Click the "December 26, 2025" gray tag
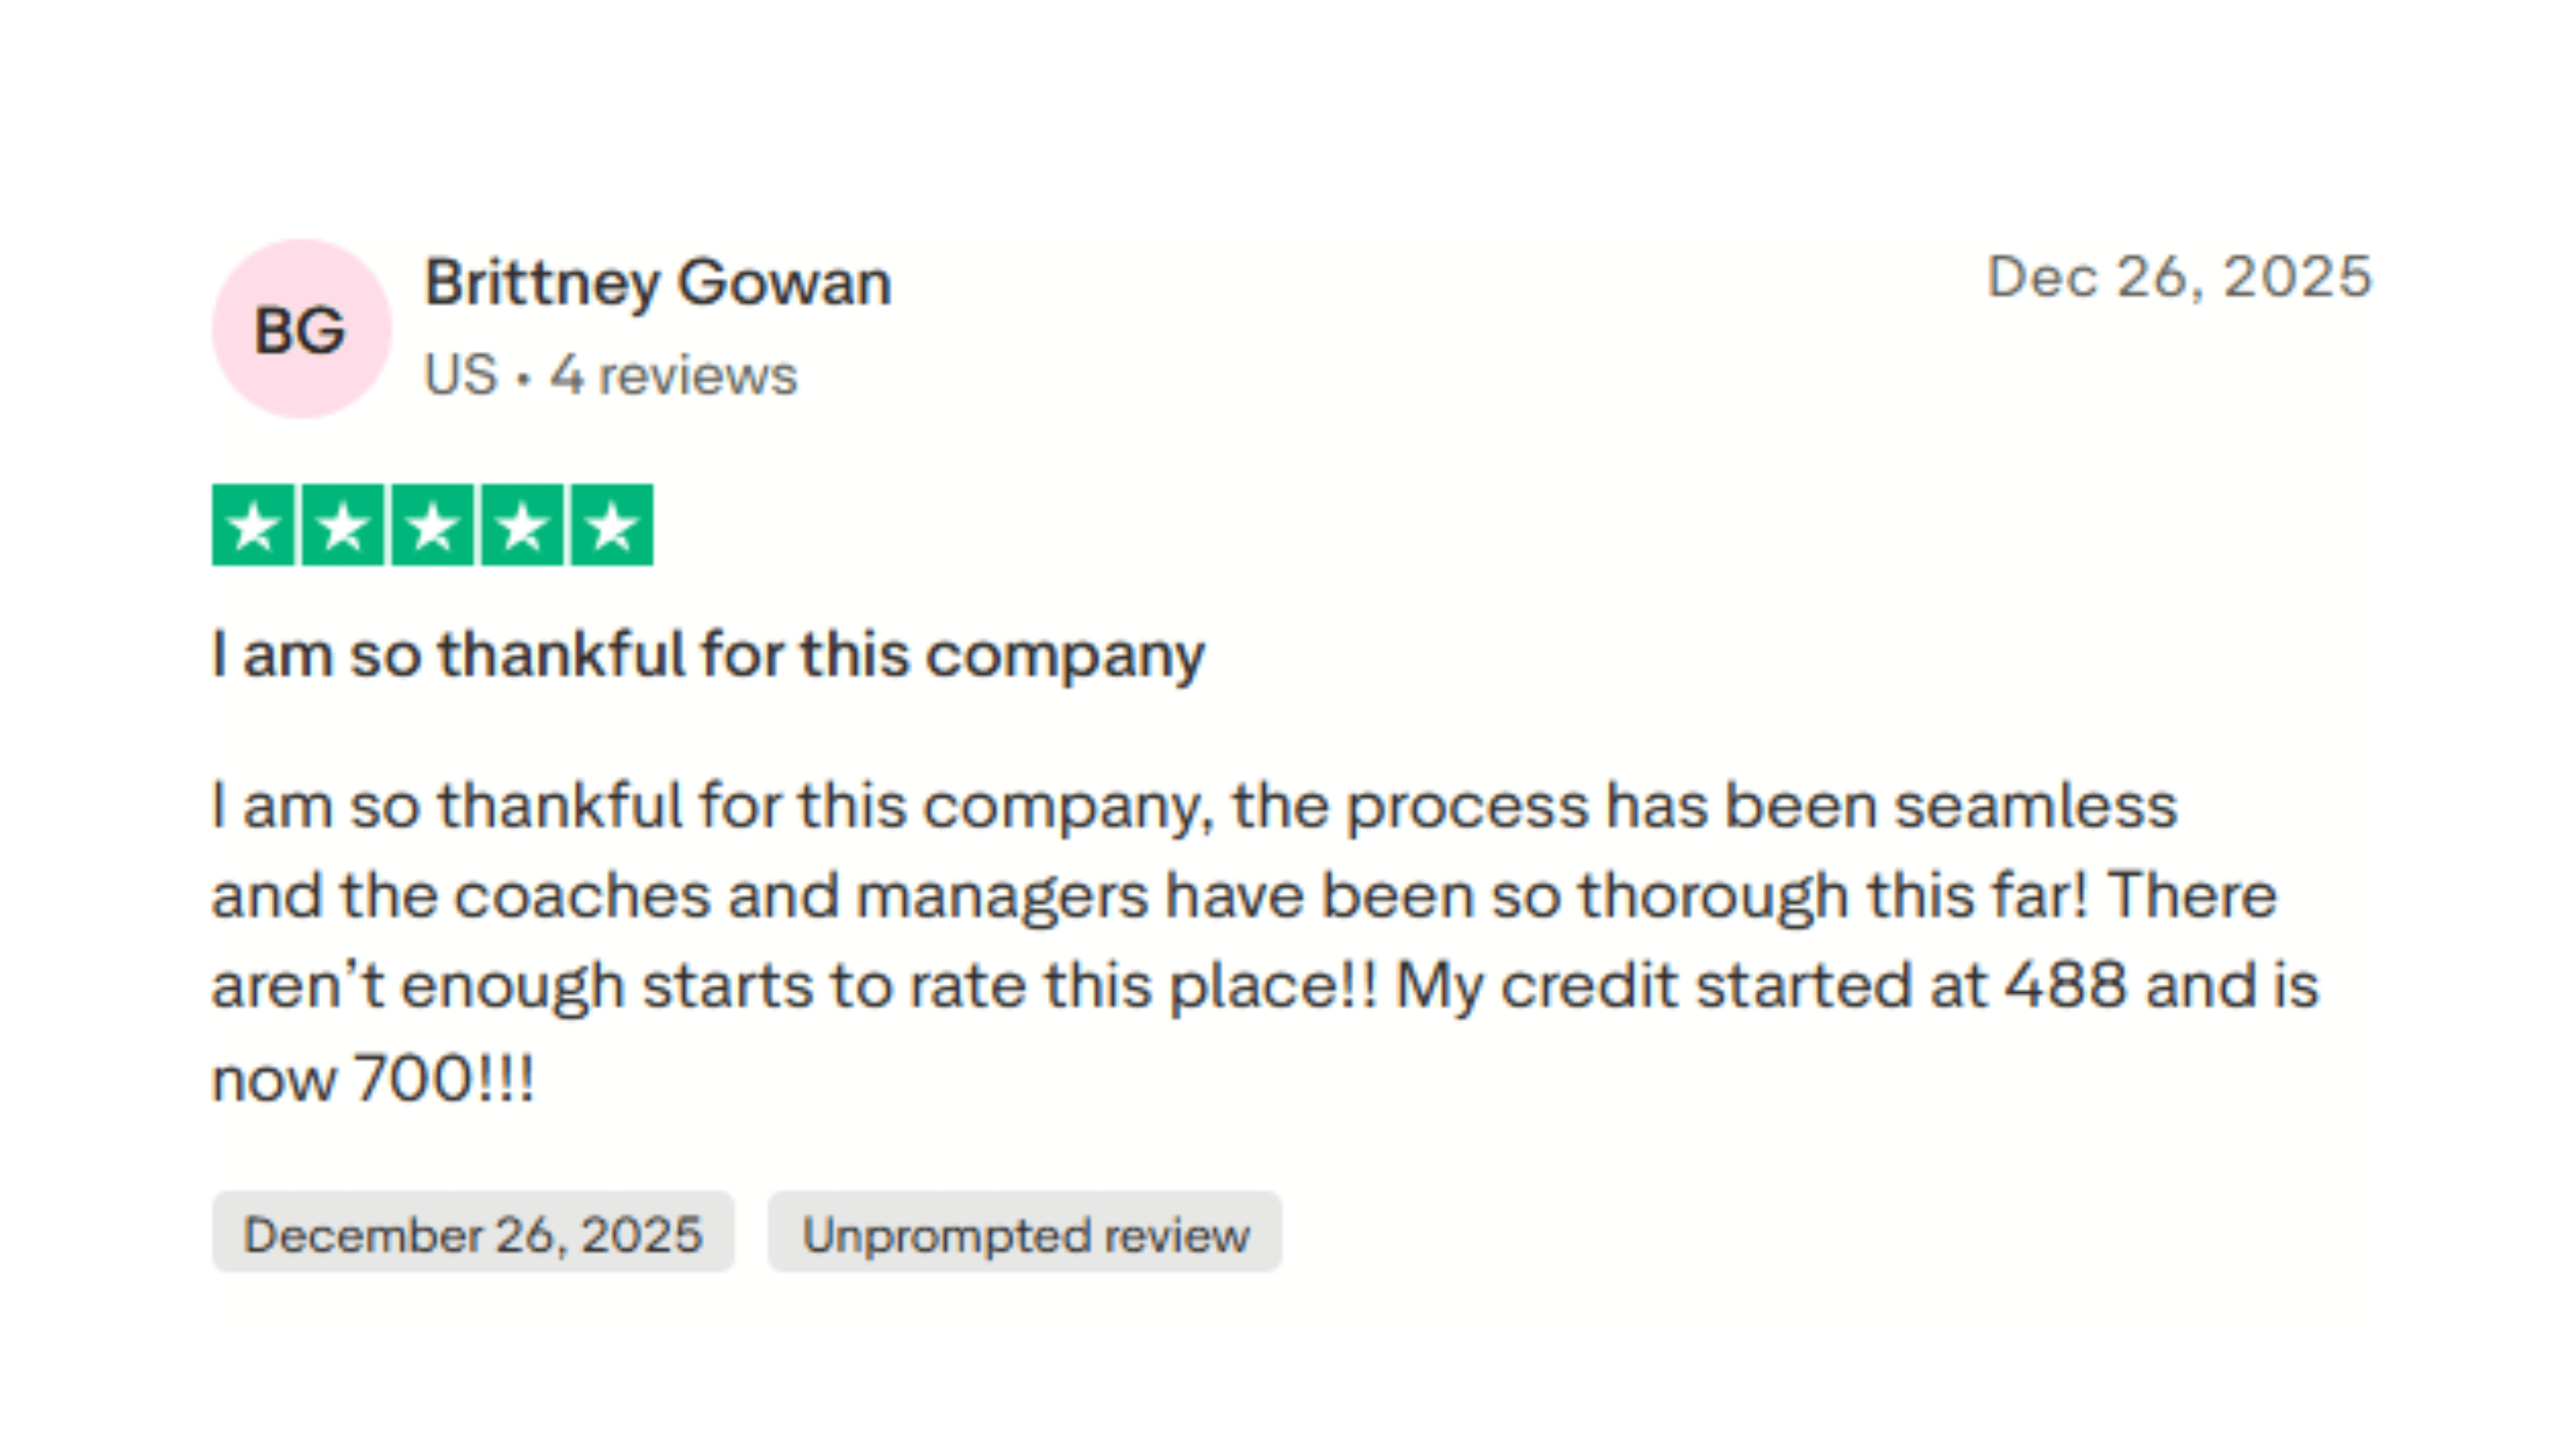This screenshot has width=2576, height=1449. tap(473, 1233)
